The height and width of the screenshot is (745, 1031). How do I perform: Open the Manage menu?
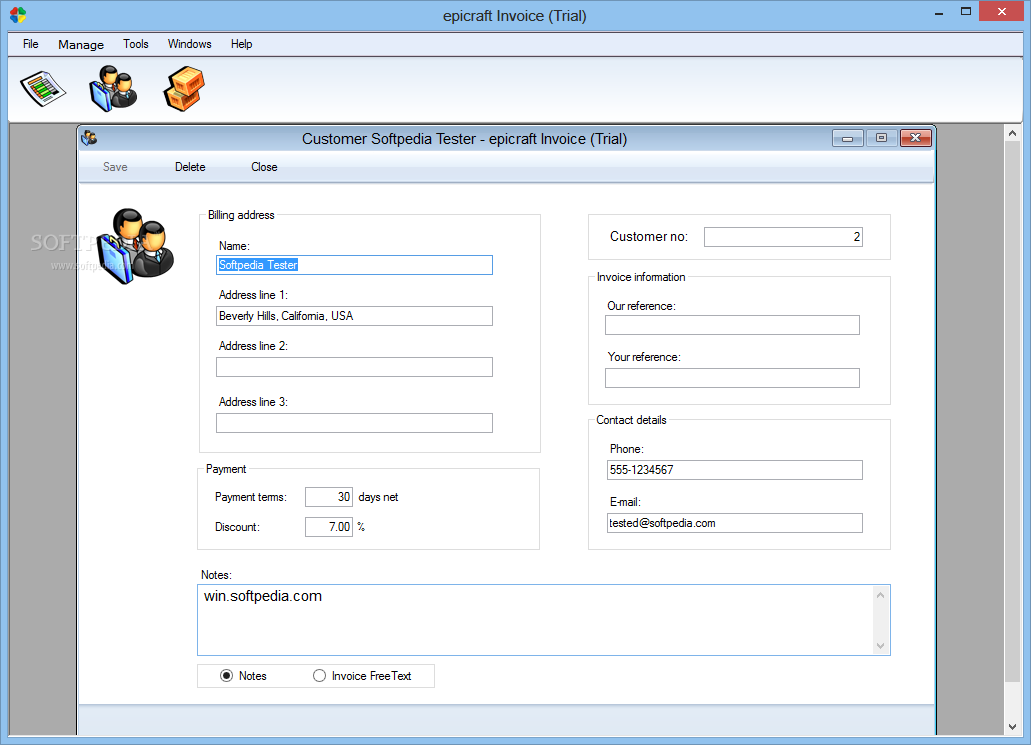point(81,44)
